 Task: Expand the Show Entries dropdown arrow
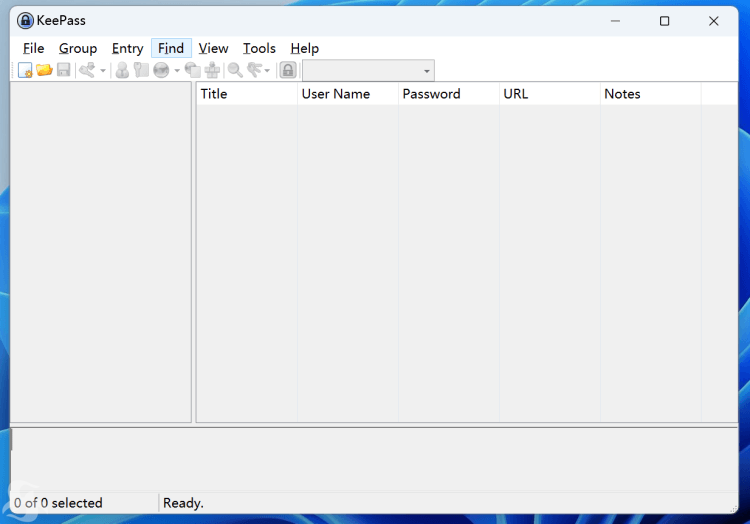[267, 71]
